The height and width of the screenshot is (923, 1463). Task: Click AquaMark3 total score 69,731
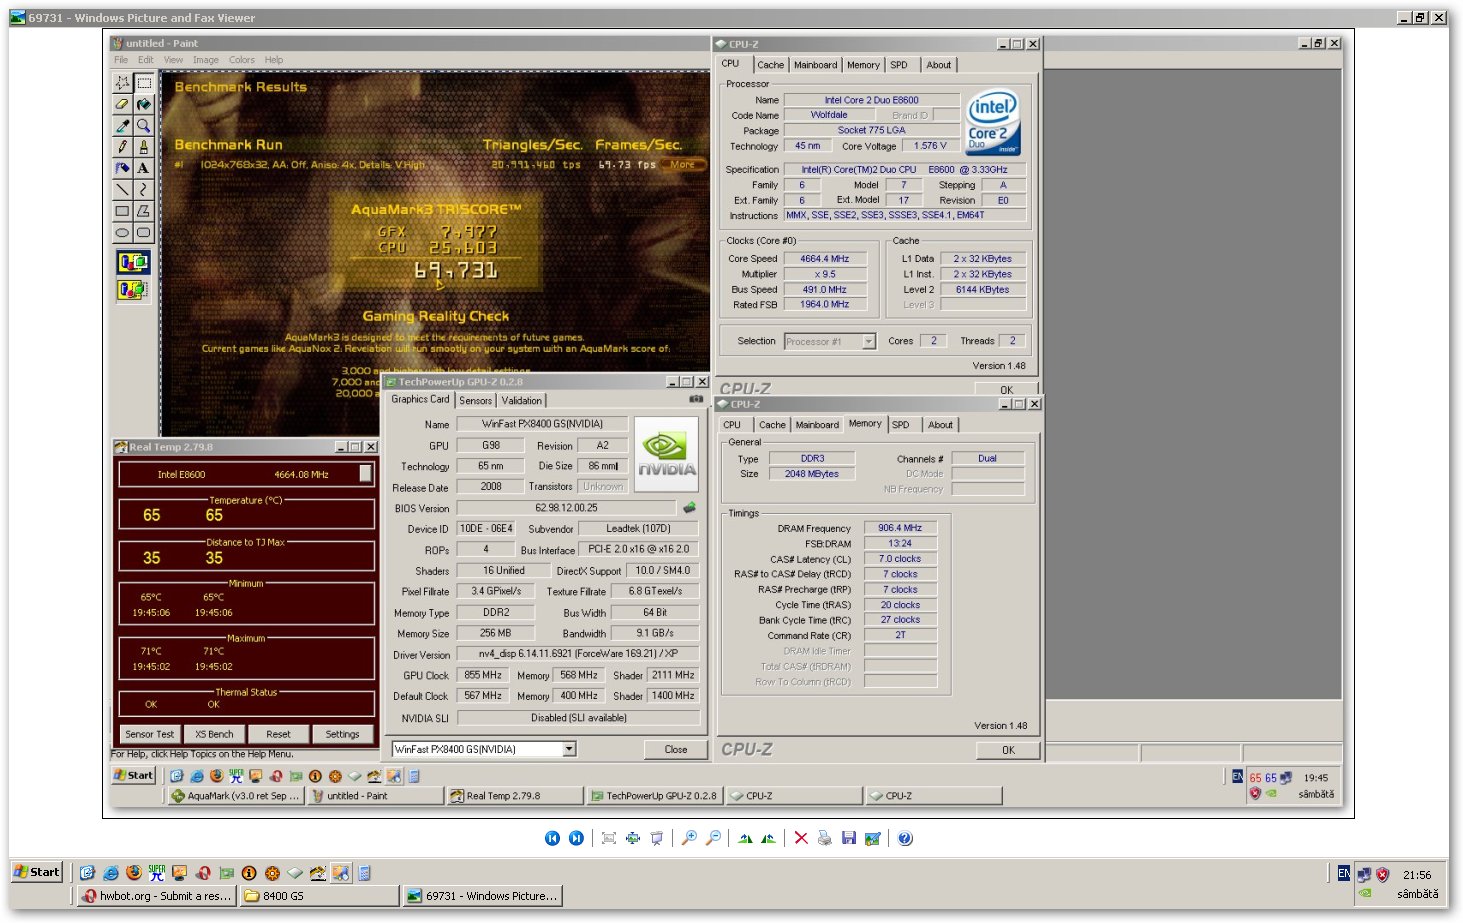pos(455,270)
